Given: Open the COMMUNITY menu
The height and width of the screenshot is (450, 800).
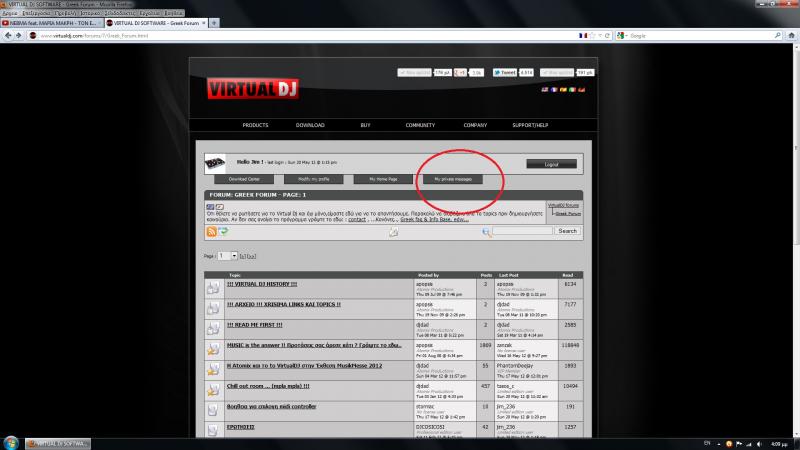Looking at the screenshot, I should [420, 125].
